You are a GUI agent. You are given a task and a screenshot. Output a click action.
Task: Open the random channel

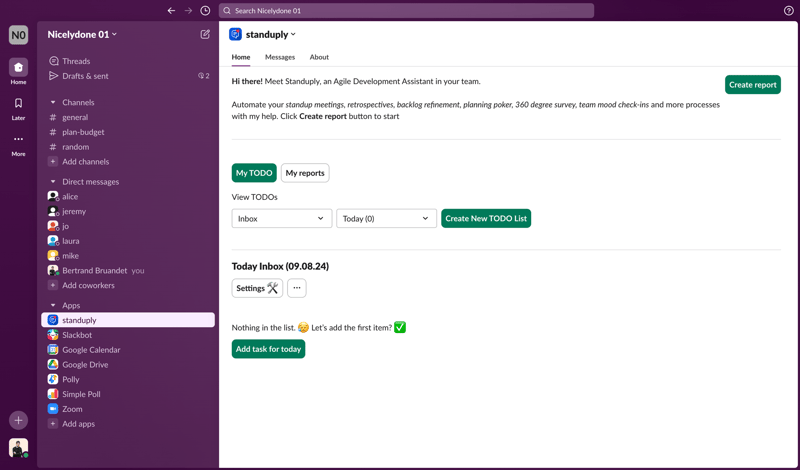point(128,146)
